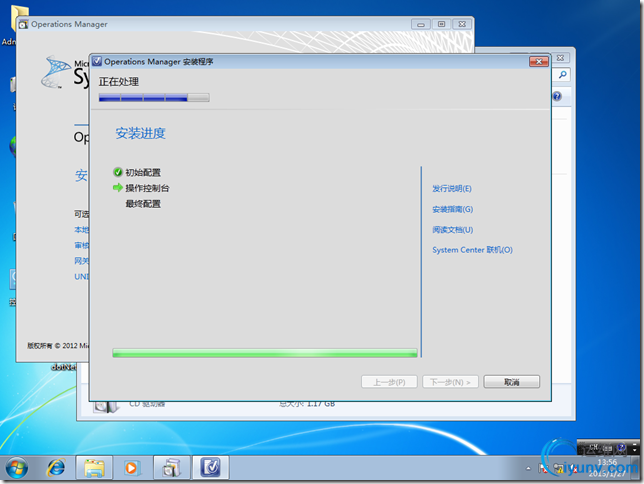
Task: Close the Operations Manager 安装程序 dialog
Action: (539, 62)
